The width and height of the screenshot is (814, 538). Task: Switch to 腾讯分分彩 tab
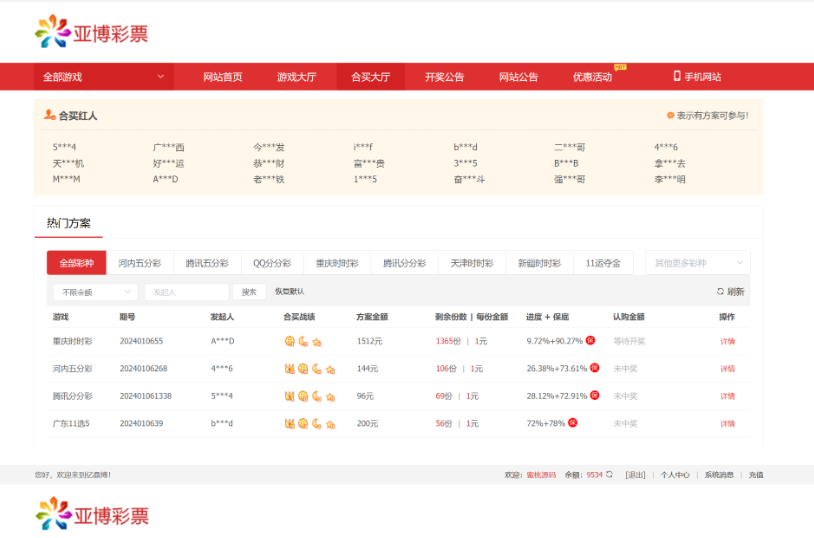[x=404, y=263]
